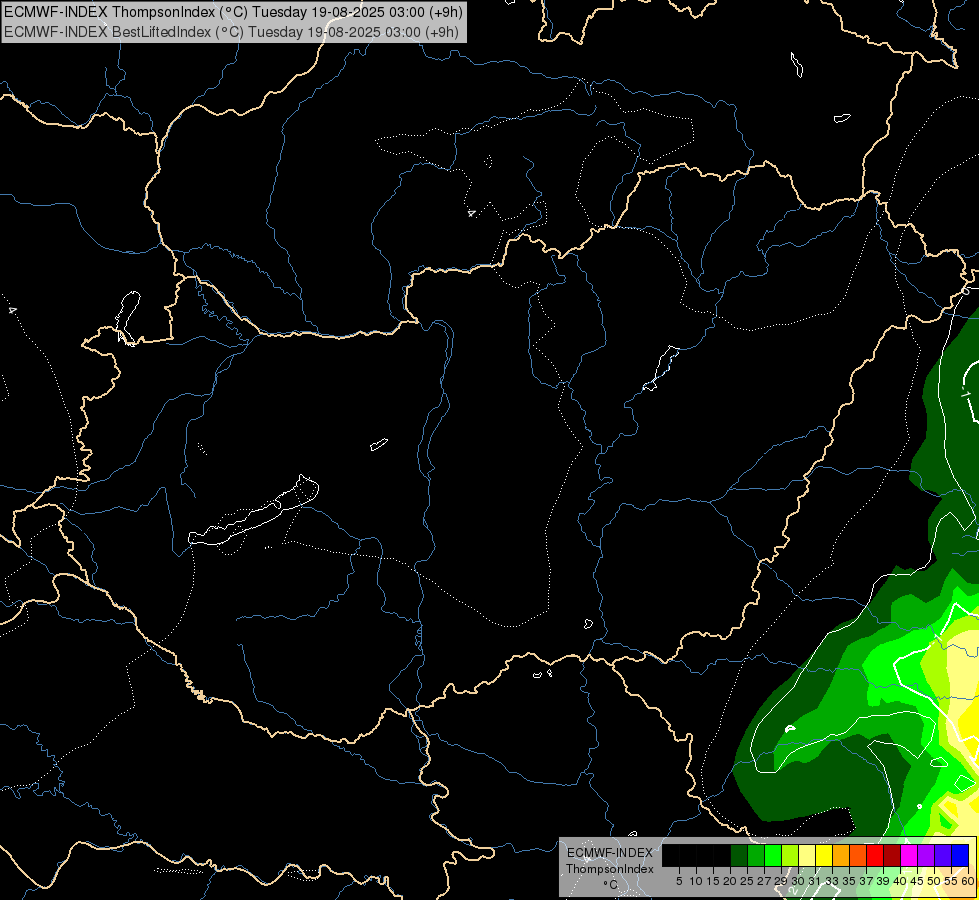The image size is (979, 900).
Task: Click the legend title 'ECMWF-INDEX'
Action: (x=610, y=853)
